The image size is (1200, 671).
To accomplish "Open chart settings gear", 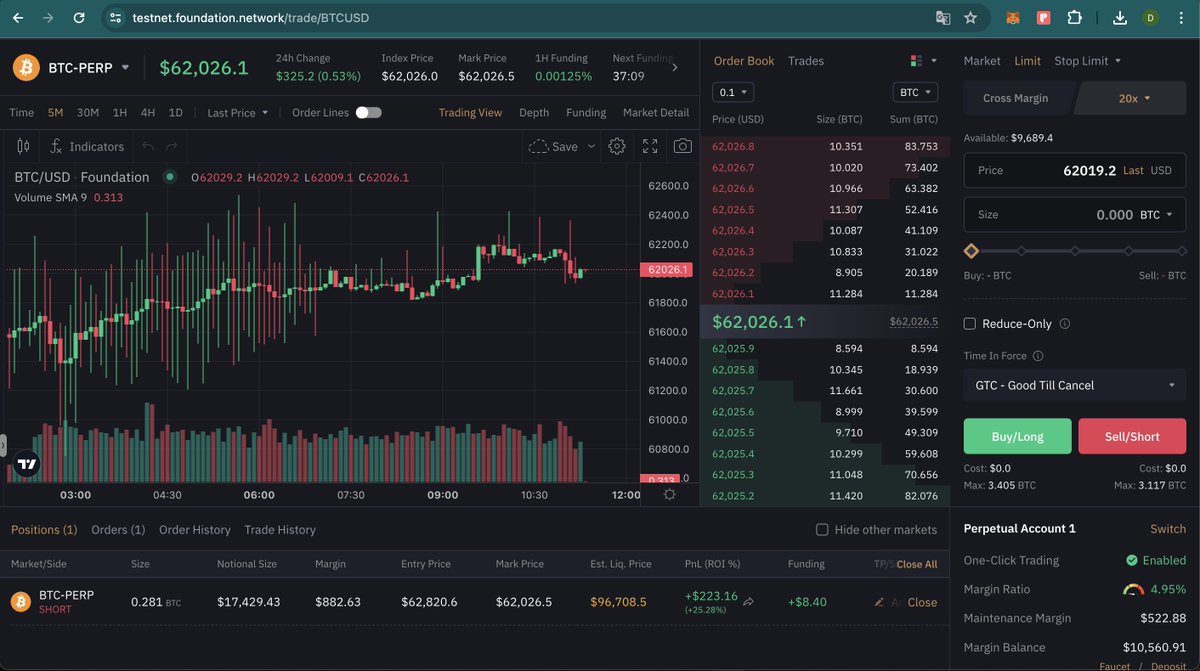I will coord(617,146).
